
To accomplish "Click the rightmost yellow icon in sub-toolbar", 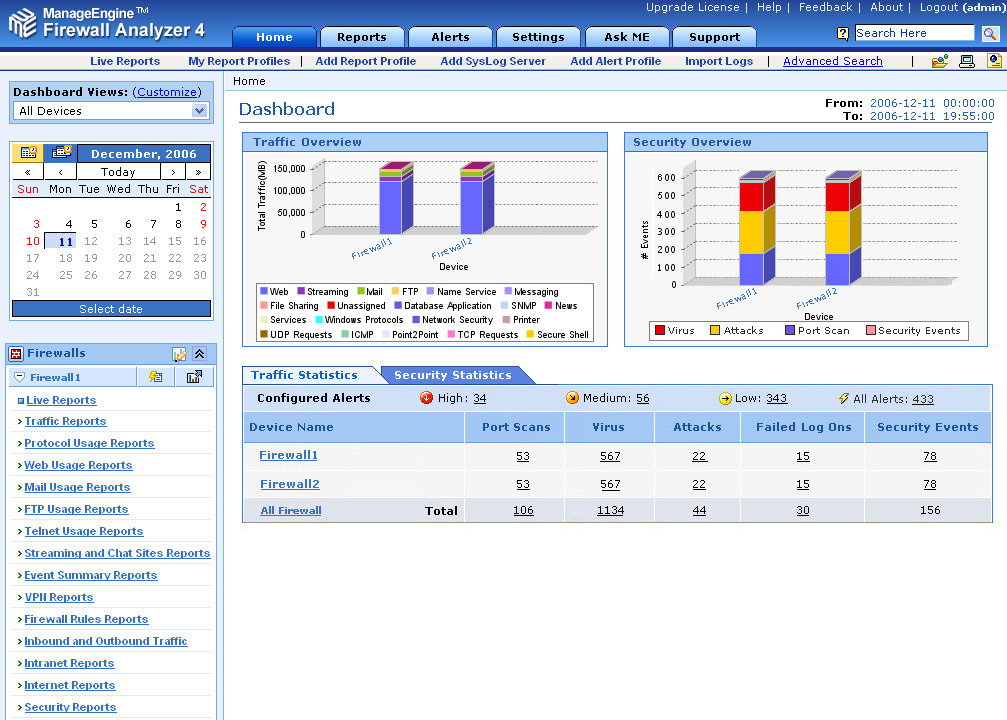I will coord(994,61).
